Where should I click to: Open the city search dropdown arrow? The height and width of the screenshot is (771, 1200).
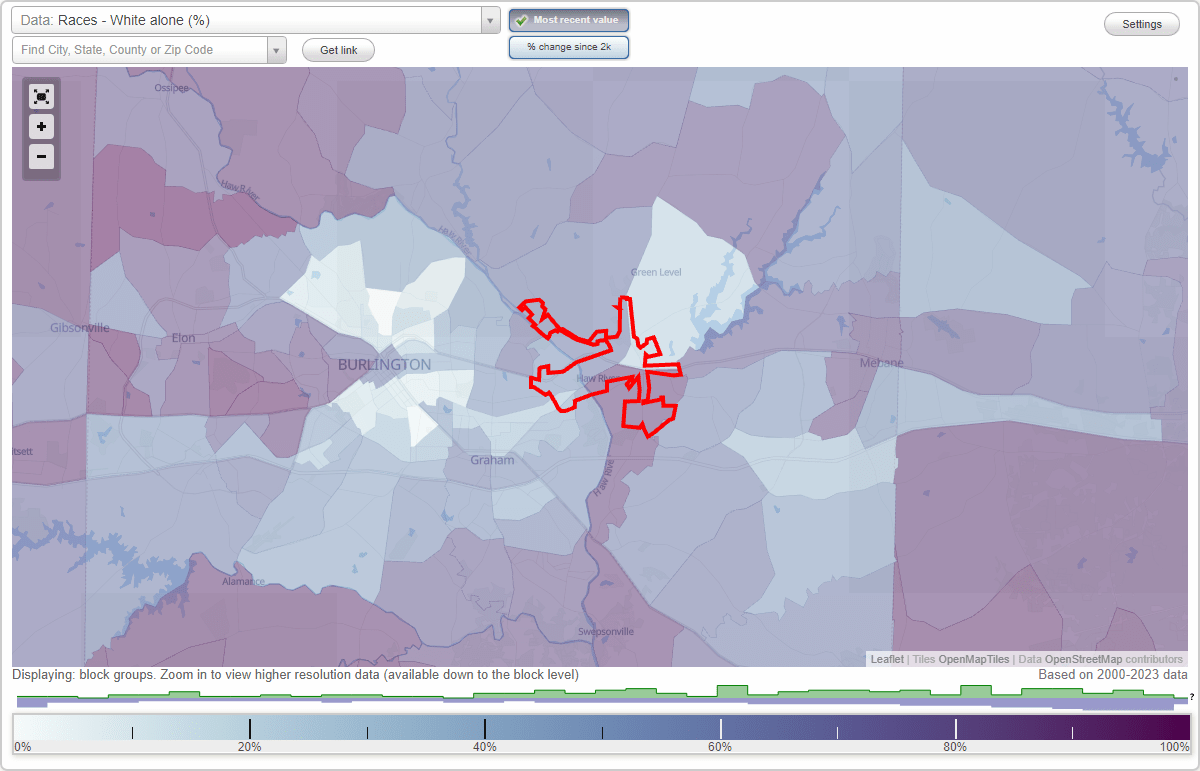coord(277,49)
